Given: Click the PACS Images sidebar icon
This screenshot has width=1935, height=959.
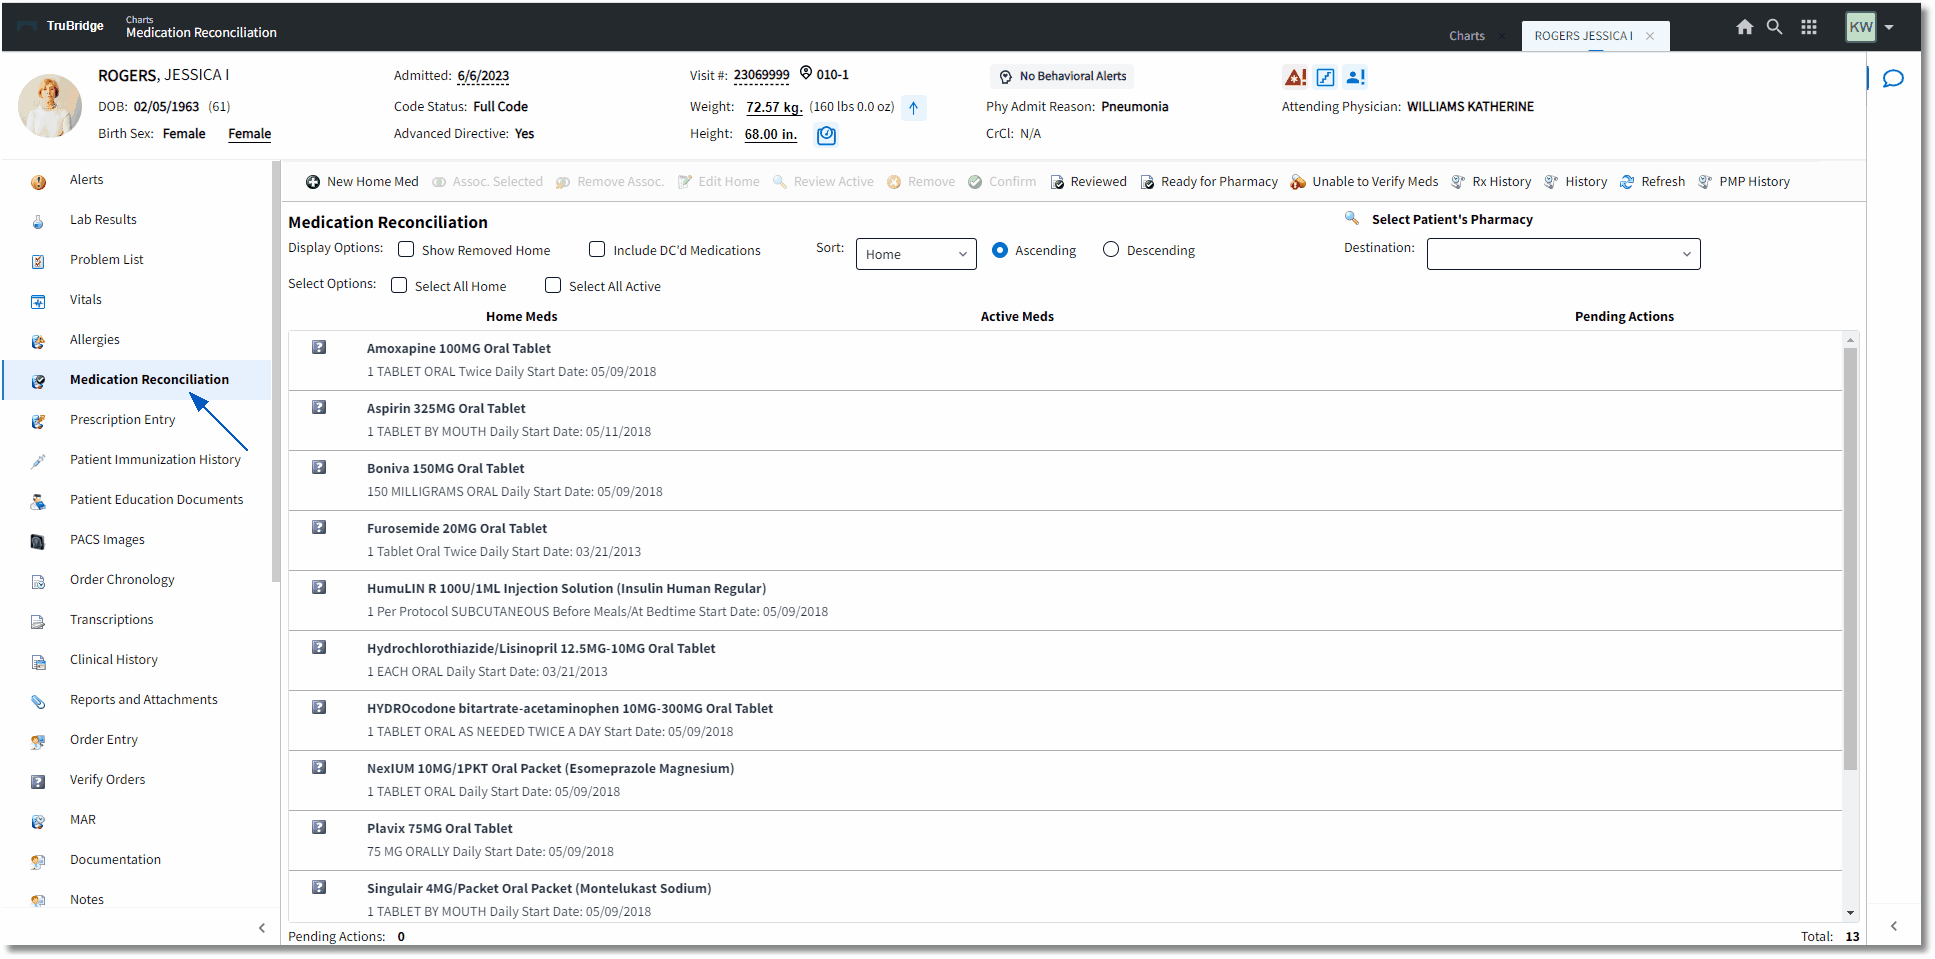Looking at the screenshot, I should tap(38, 542).
